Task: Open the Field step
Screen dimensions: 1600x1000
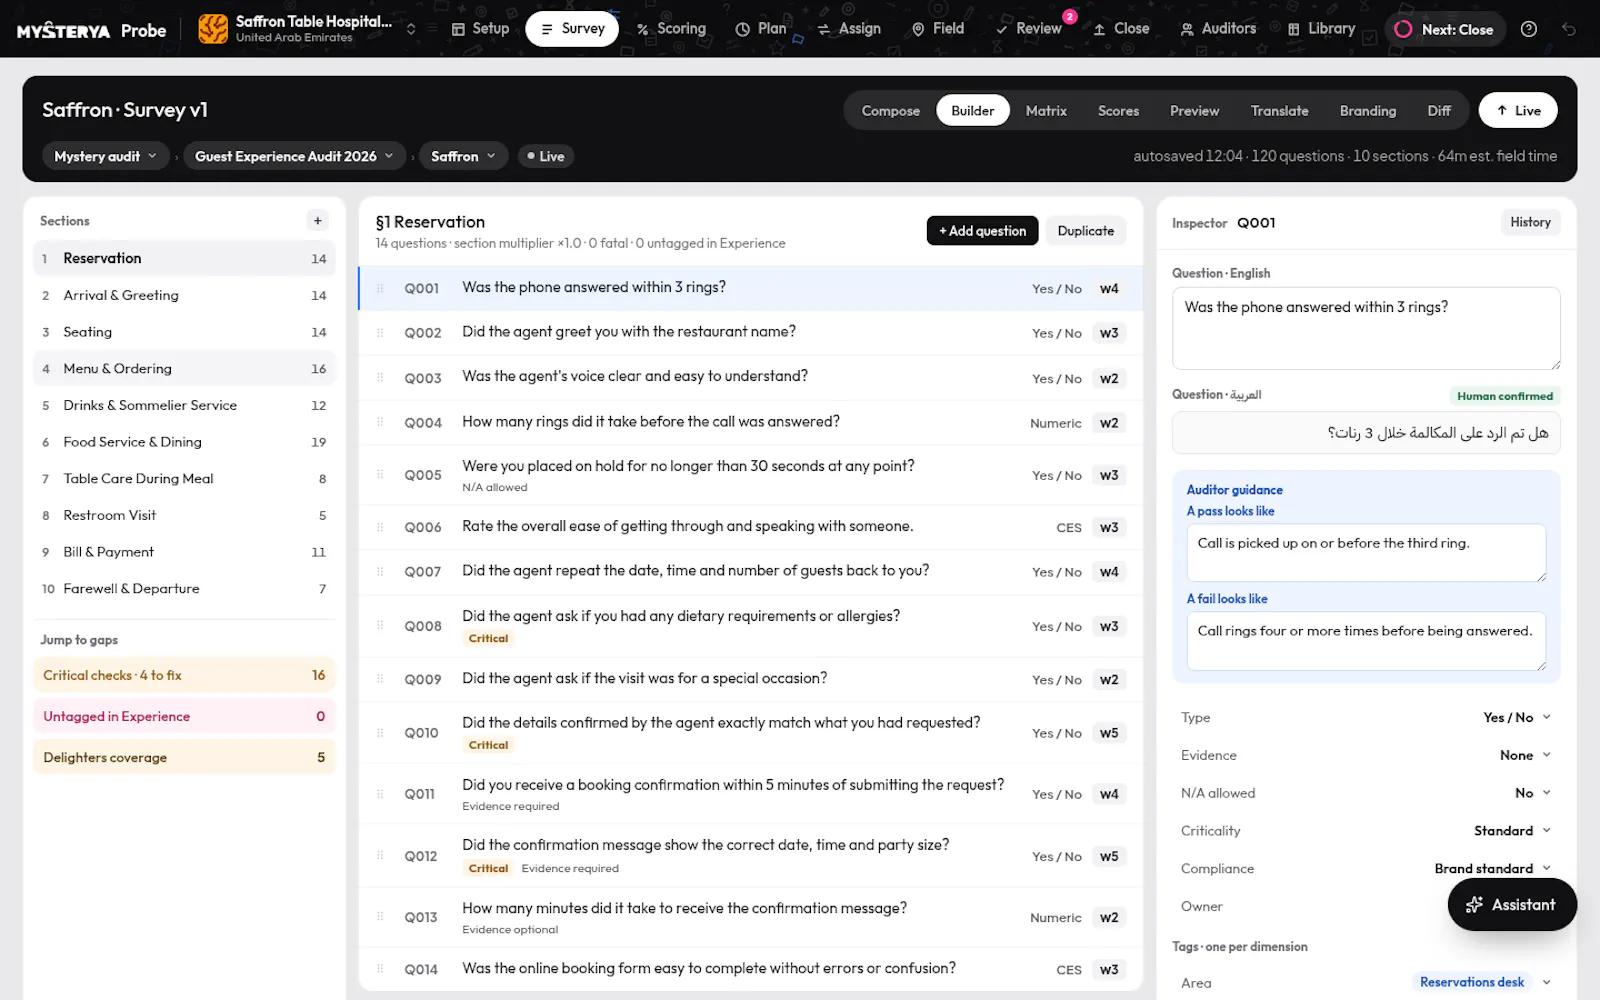Action: (938, 29)
